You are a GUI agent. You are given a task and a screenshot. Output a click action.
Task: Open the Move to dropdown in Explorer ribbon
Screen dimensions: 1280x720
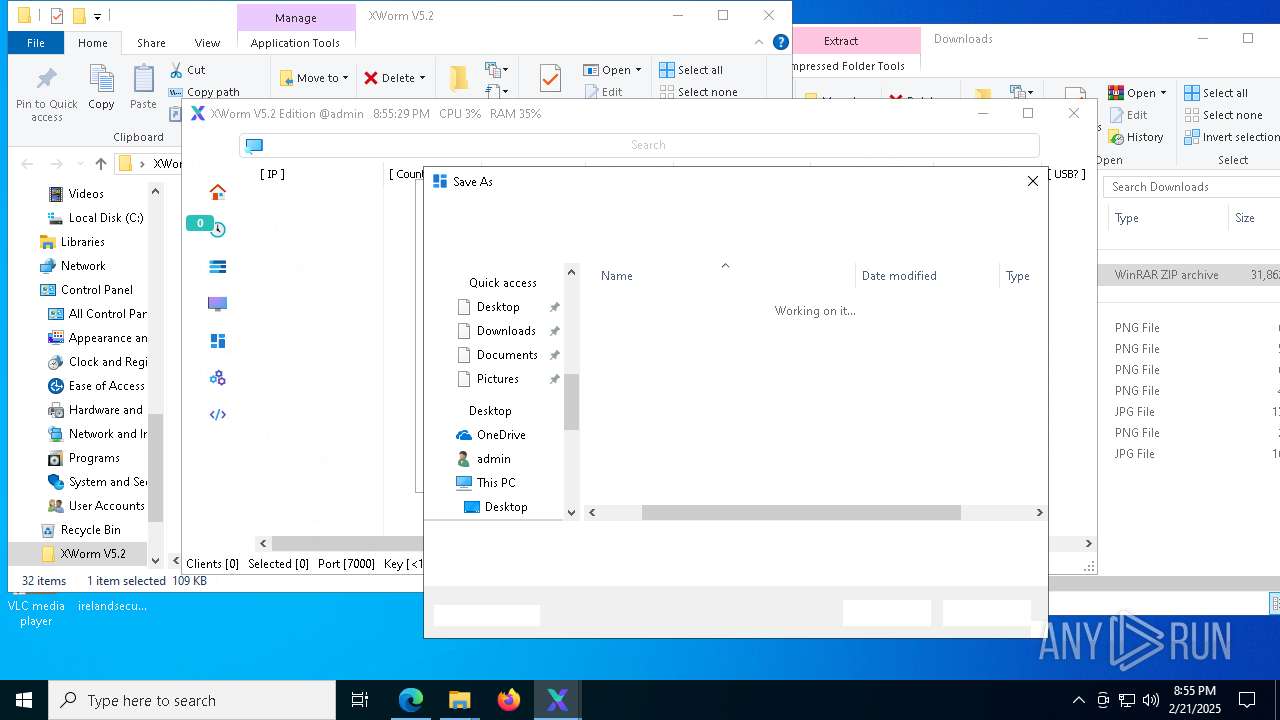point(314,78)
